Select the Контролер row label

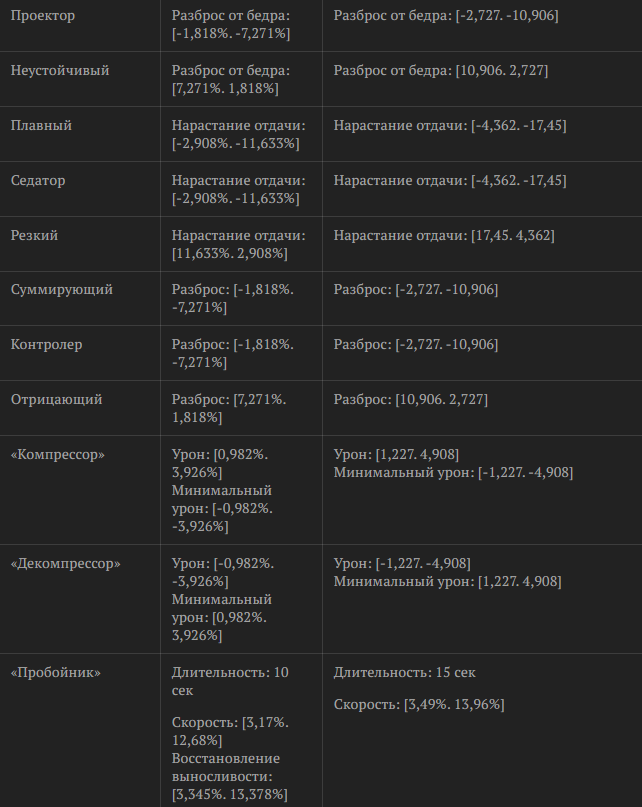[x=46, y=344]
